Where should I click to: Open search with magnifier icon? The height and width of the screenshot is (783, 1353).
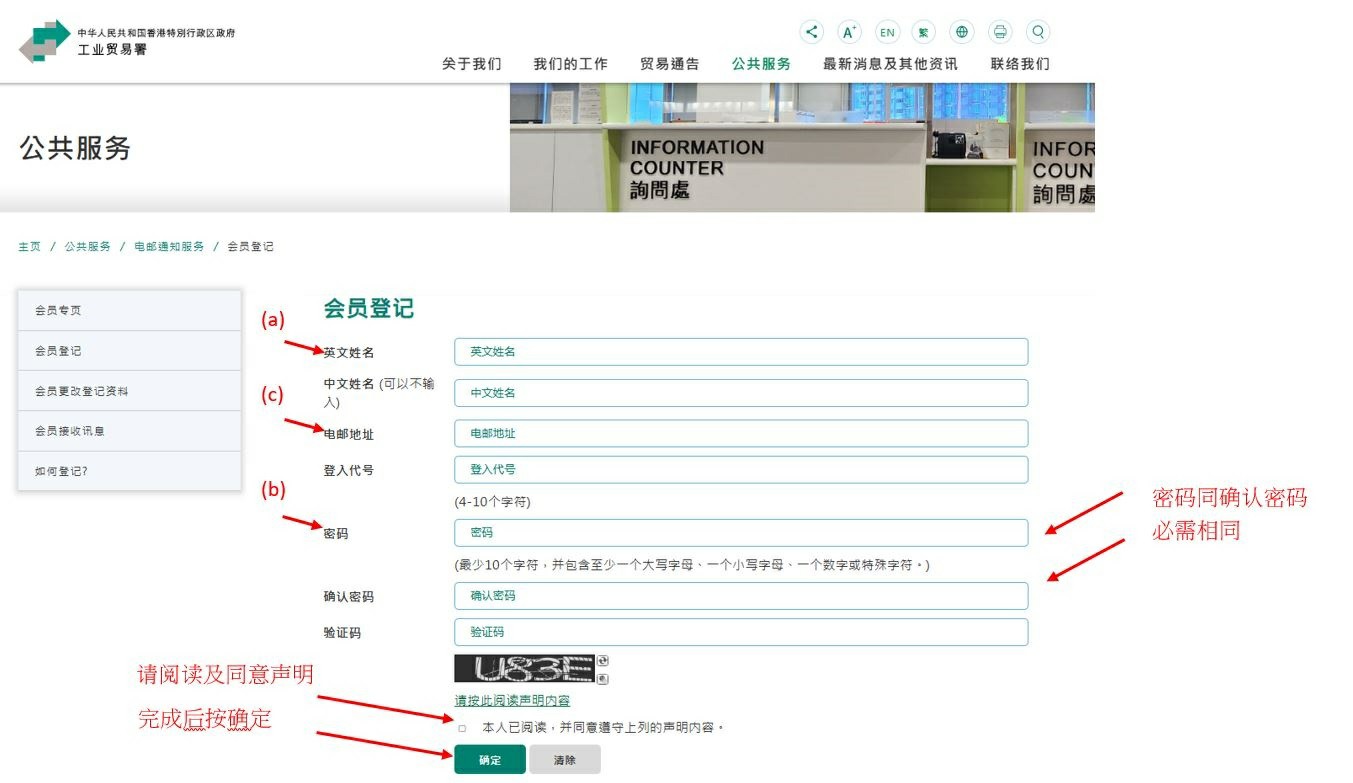click(x=1038, y=32)
